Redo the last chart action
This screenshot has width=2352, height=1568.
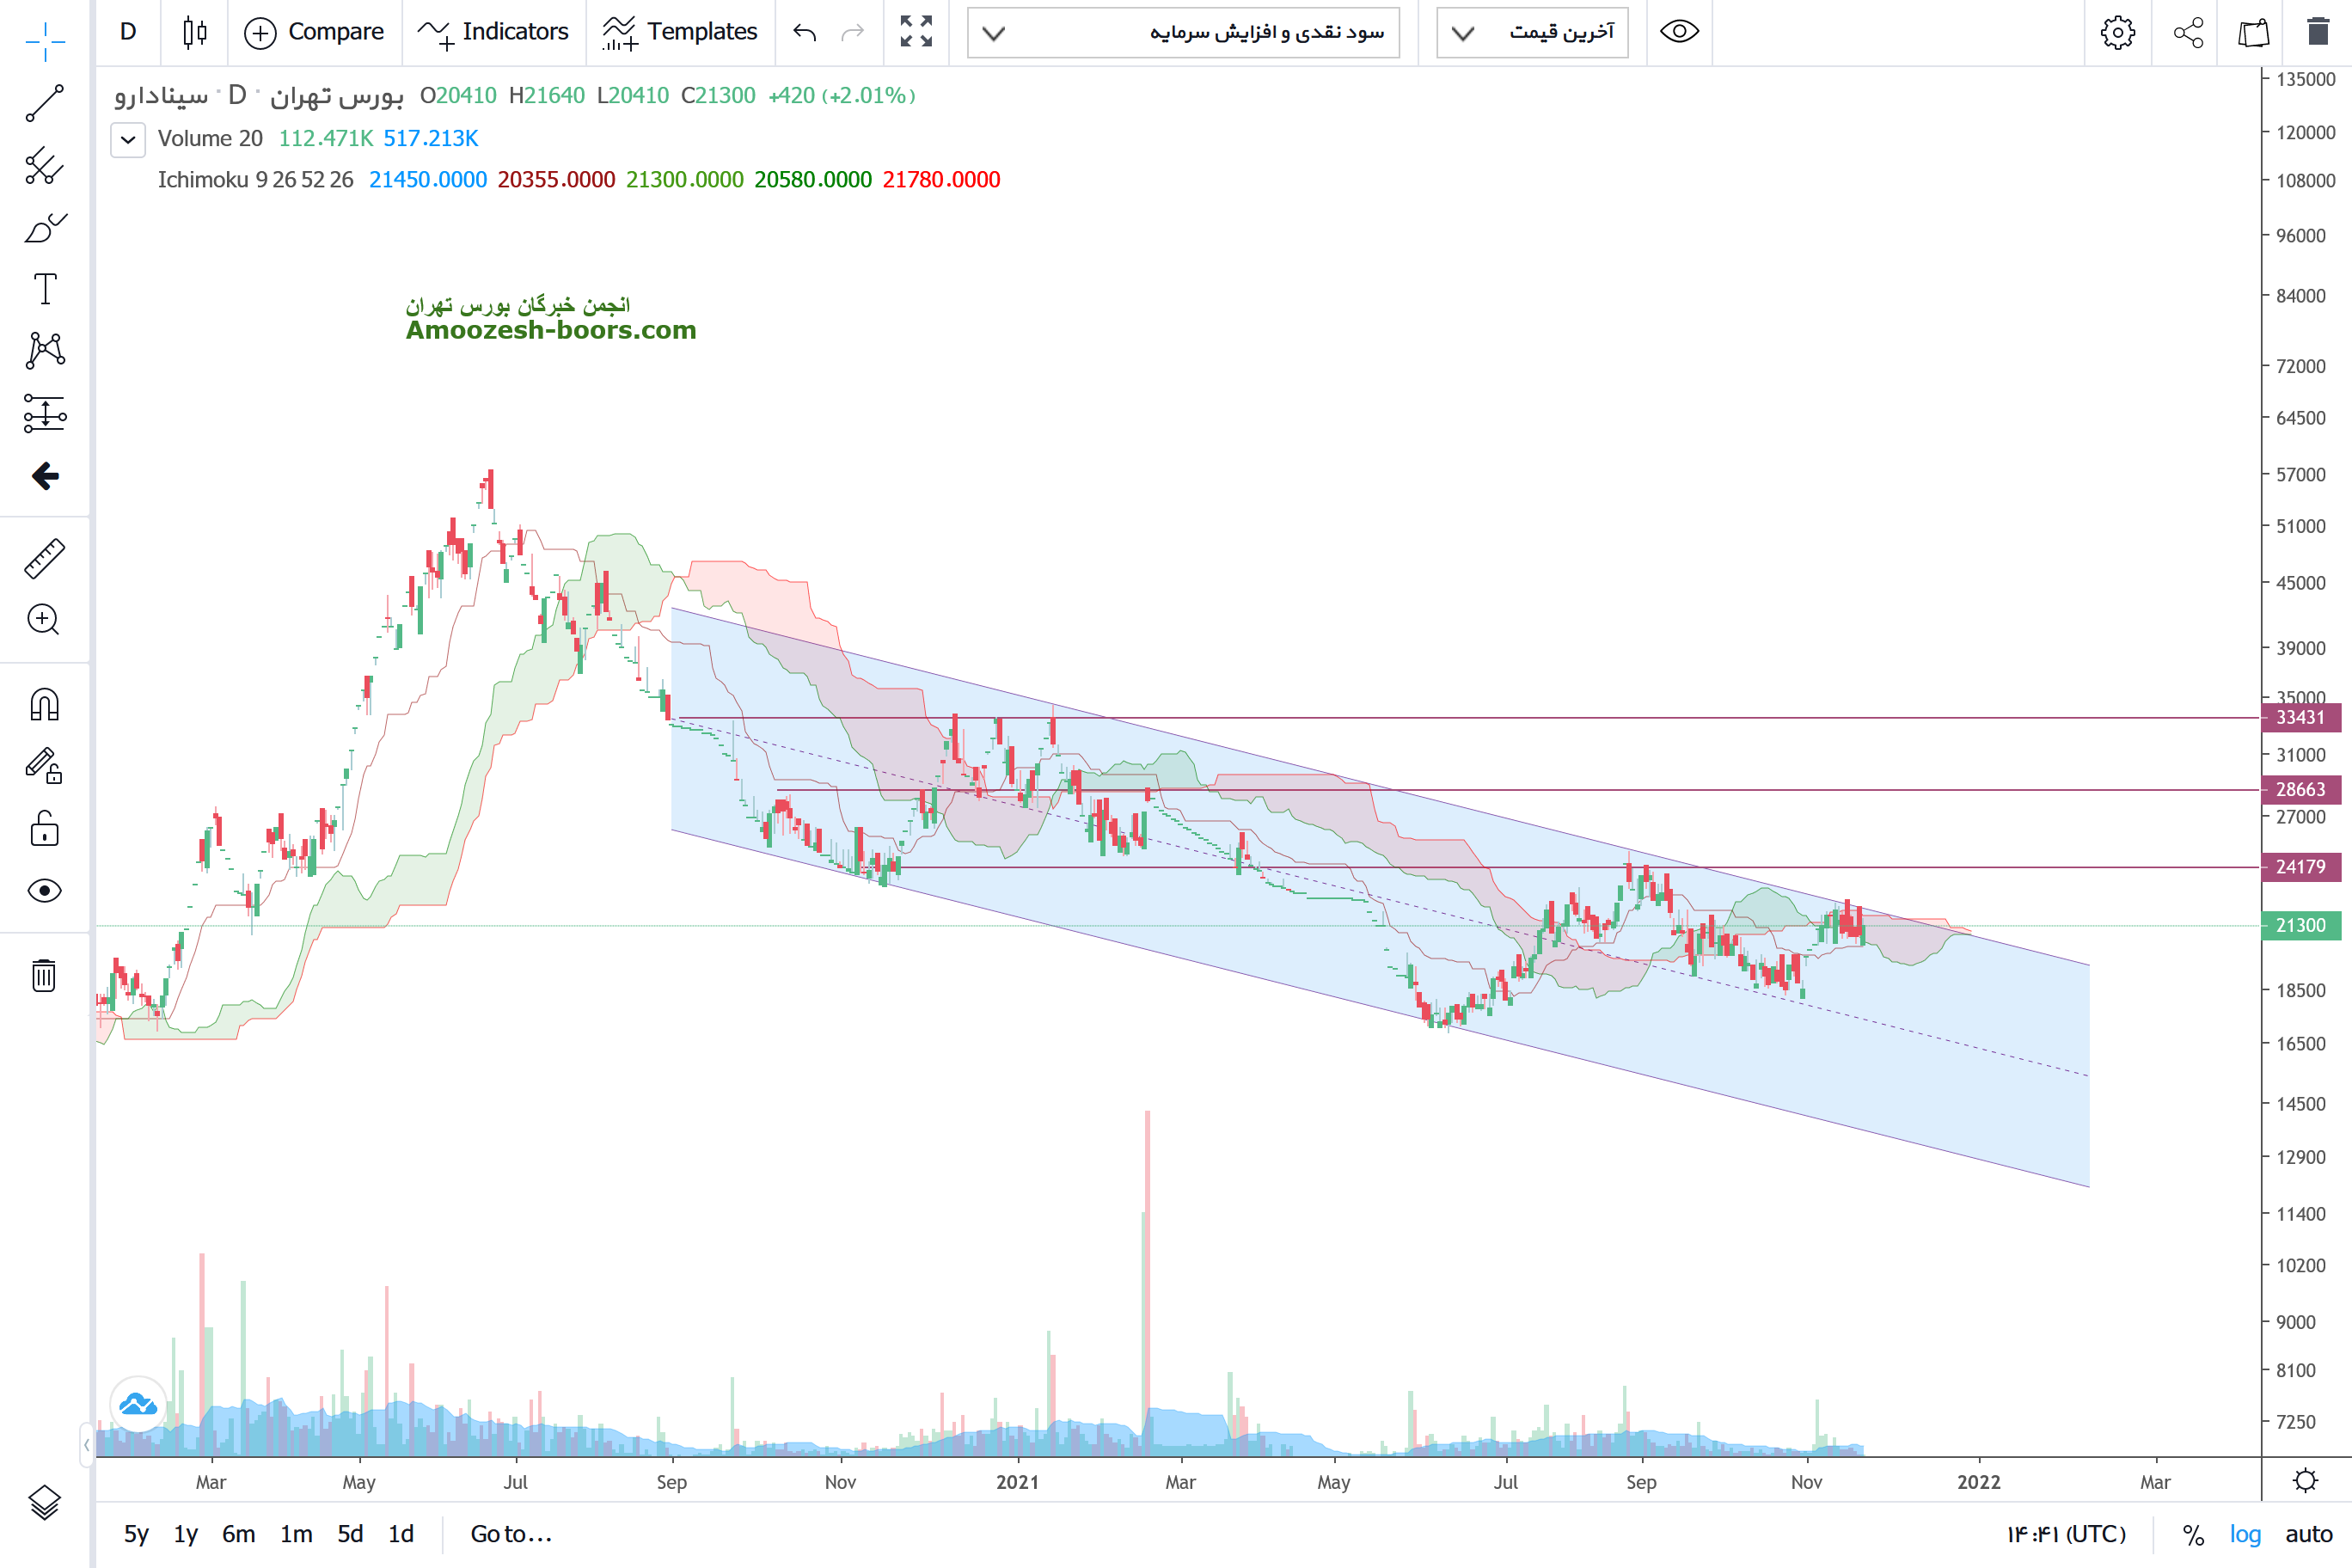pos(852,32)
